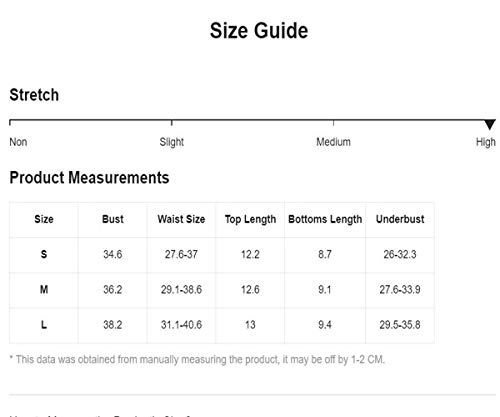The width and height of the screenshot is (500, 417).
Task: Click the 29.5-35.8 underbust cell
Action: coord(400,325)
